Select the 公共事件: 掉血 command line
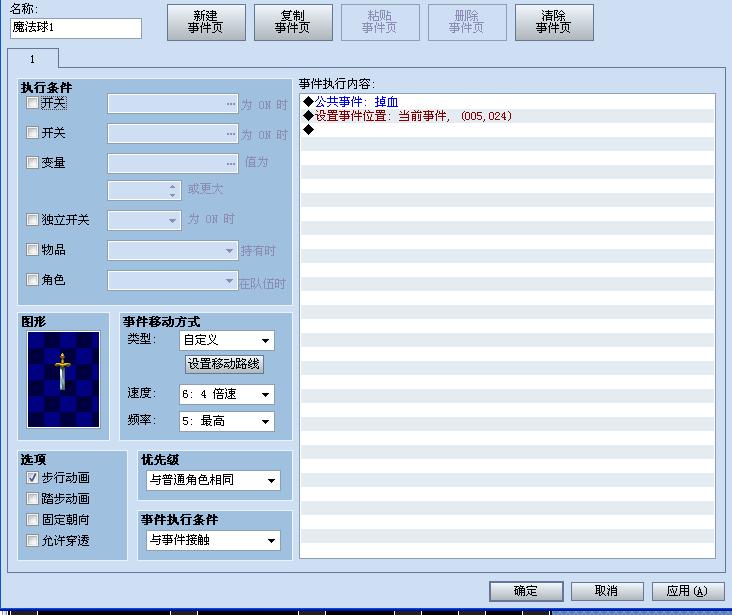The width and height of the screenshot is (732, 615). point(507,102)
